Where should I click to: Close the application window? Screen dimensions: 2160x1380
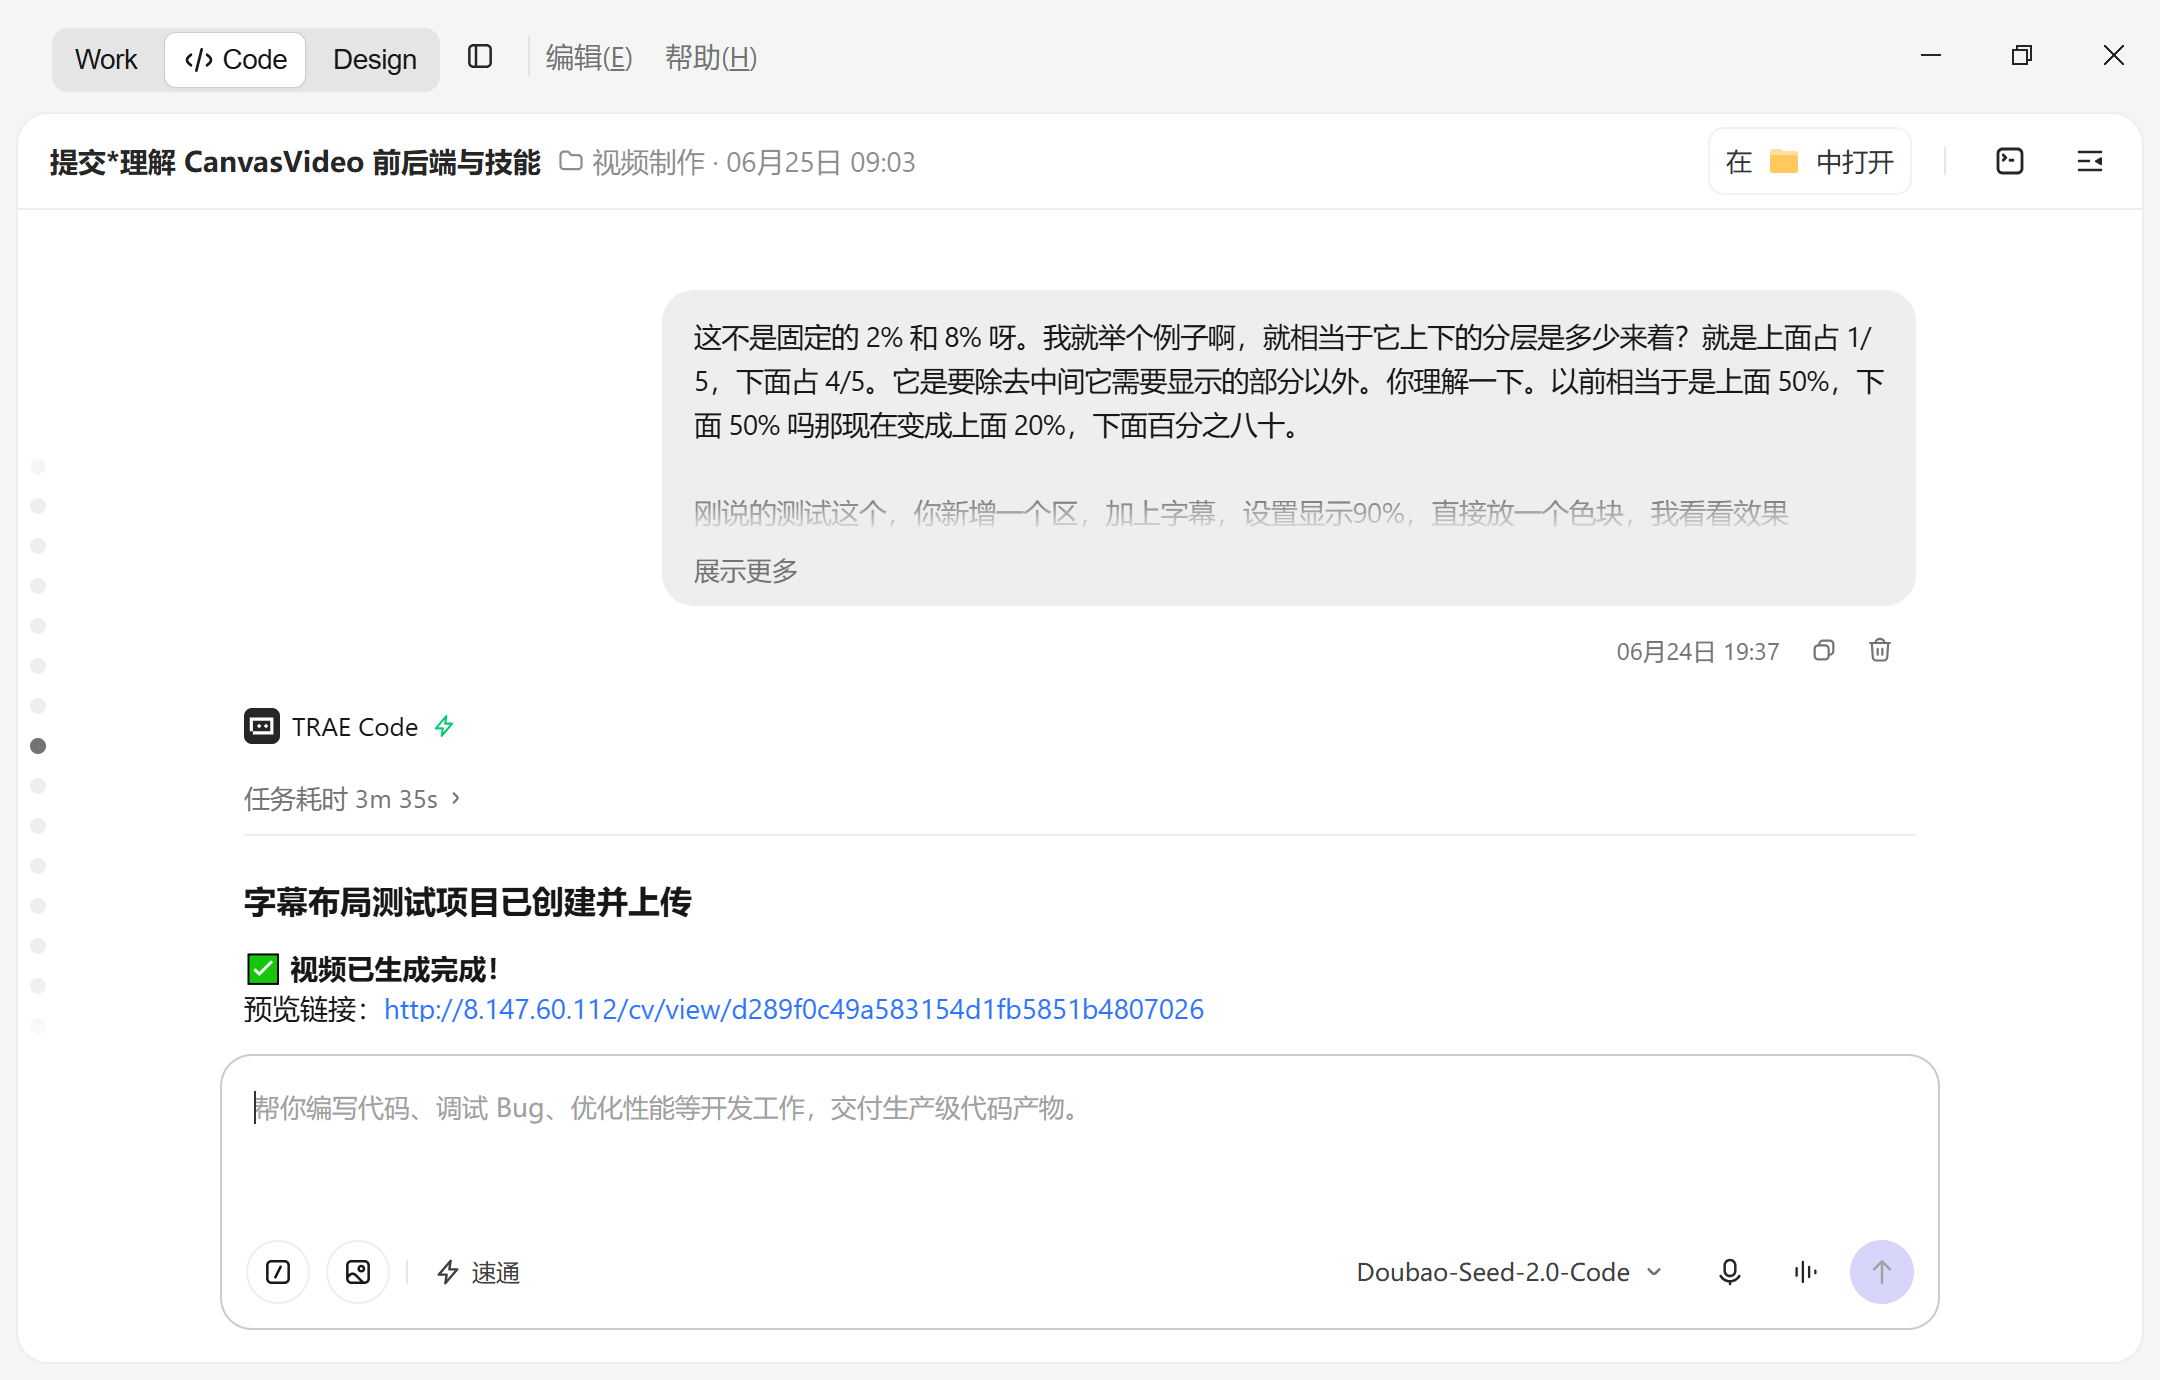2113,56
